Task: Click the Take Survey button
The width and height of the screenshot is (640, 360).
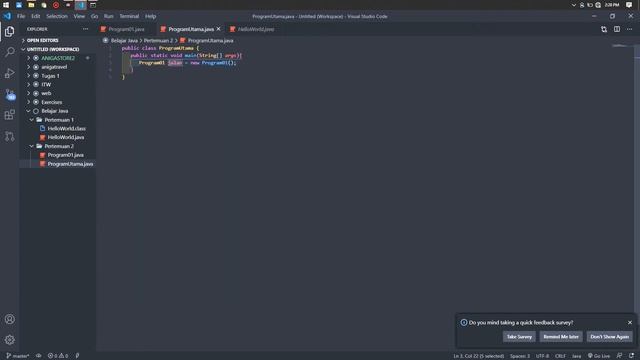Action: [519, 337]
